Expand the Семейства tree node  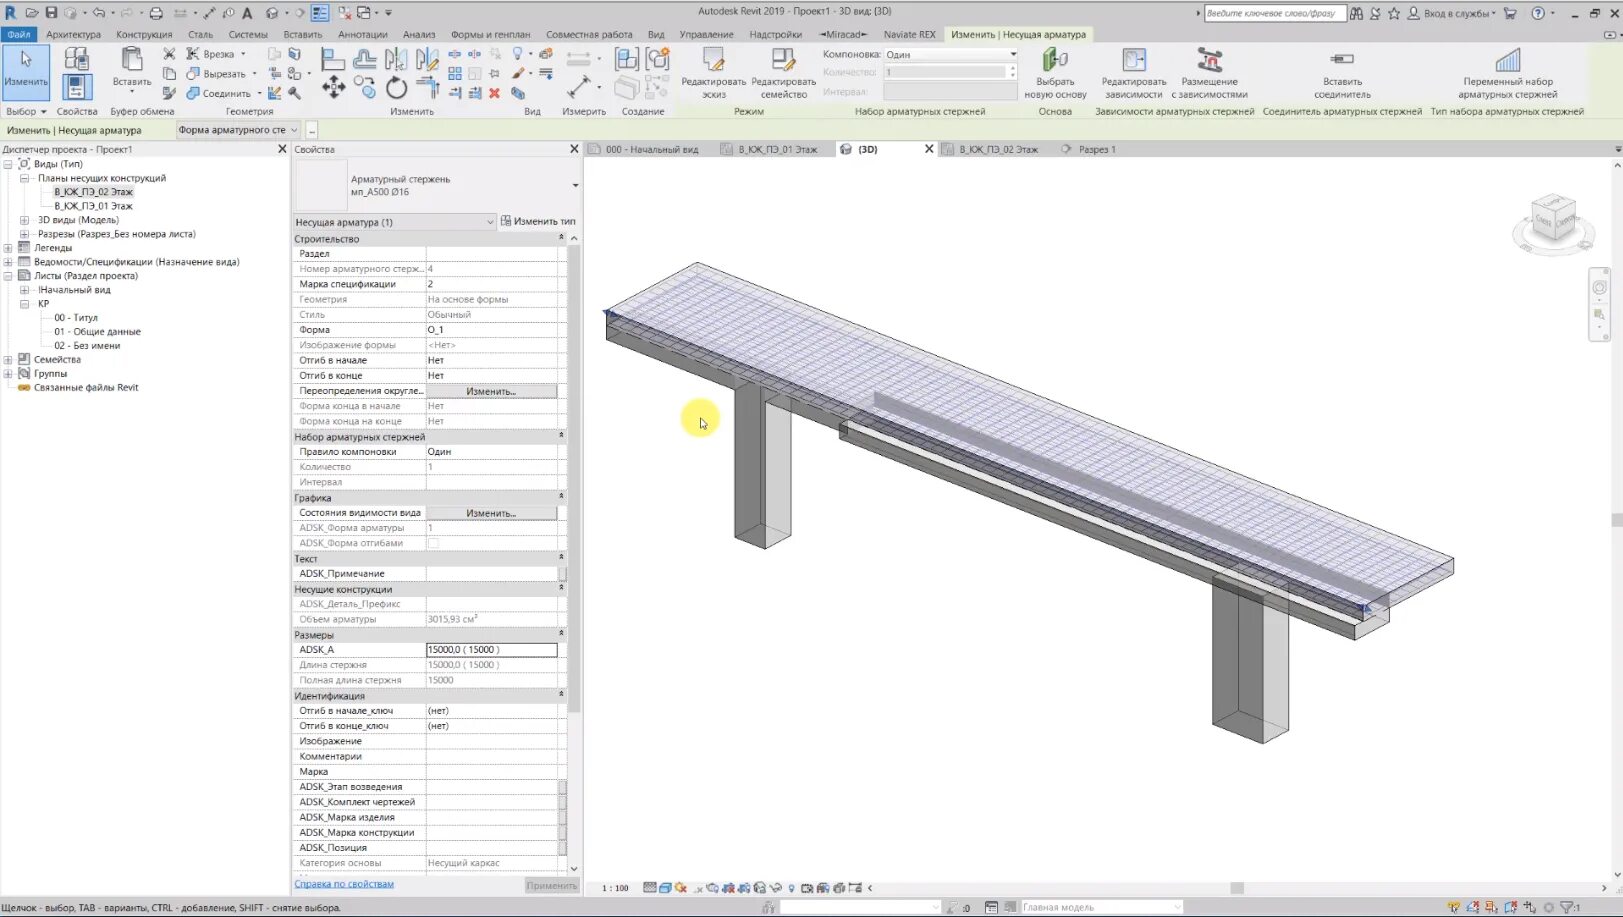(x=8, y=360)
